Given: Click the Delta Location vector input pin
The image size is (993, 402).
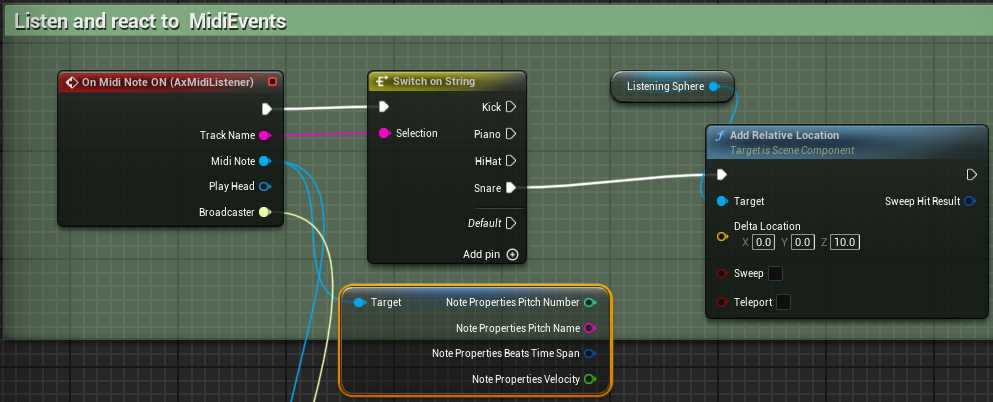Looking at the screenshot, I should 721,236.
